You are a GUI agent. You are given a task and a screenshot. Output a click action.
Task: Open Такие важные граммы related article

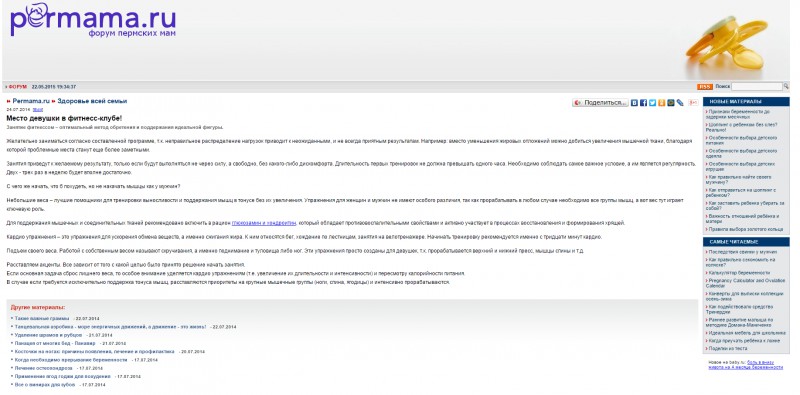[x=42, y=318]
